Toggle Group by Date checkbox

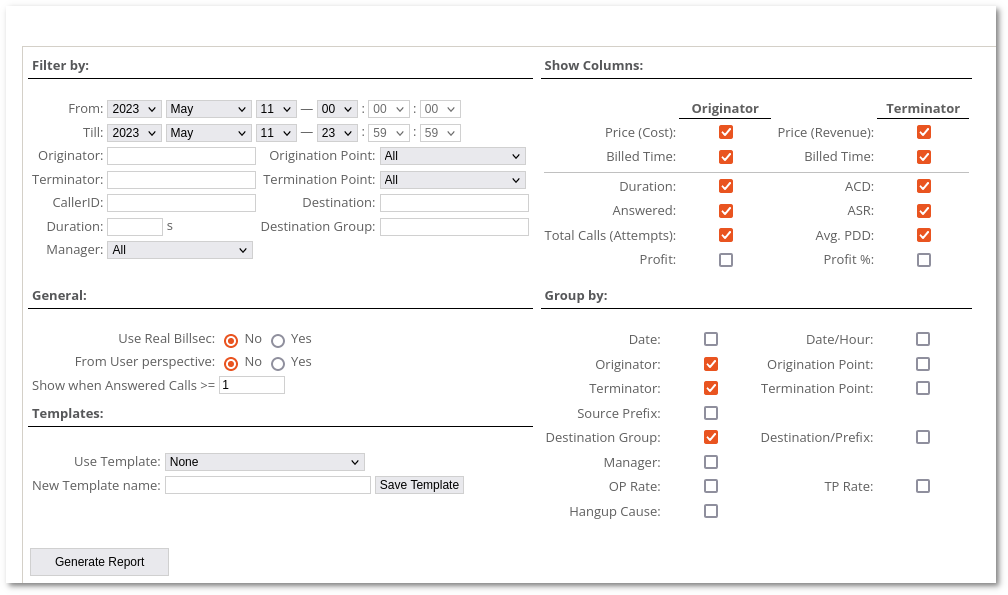(x=711, y=339)
